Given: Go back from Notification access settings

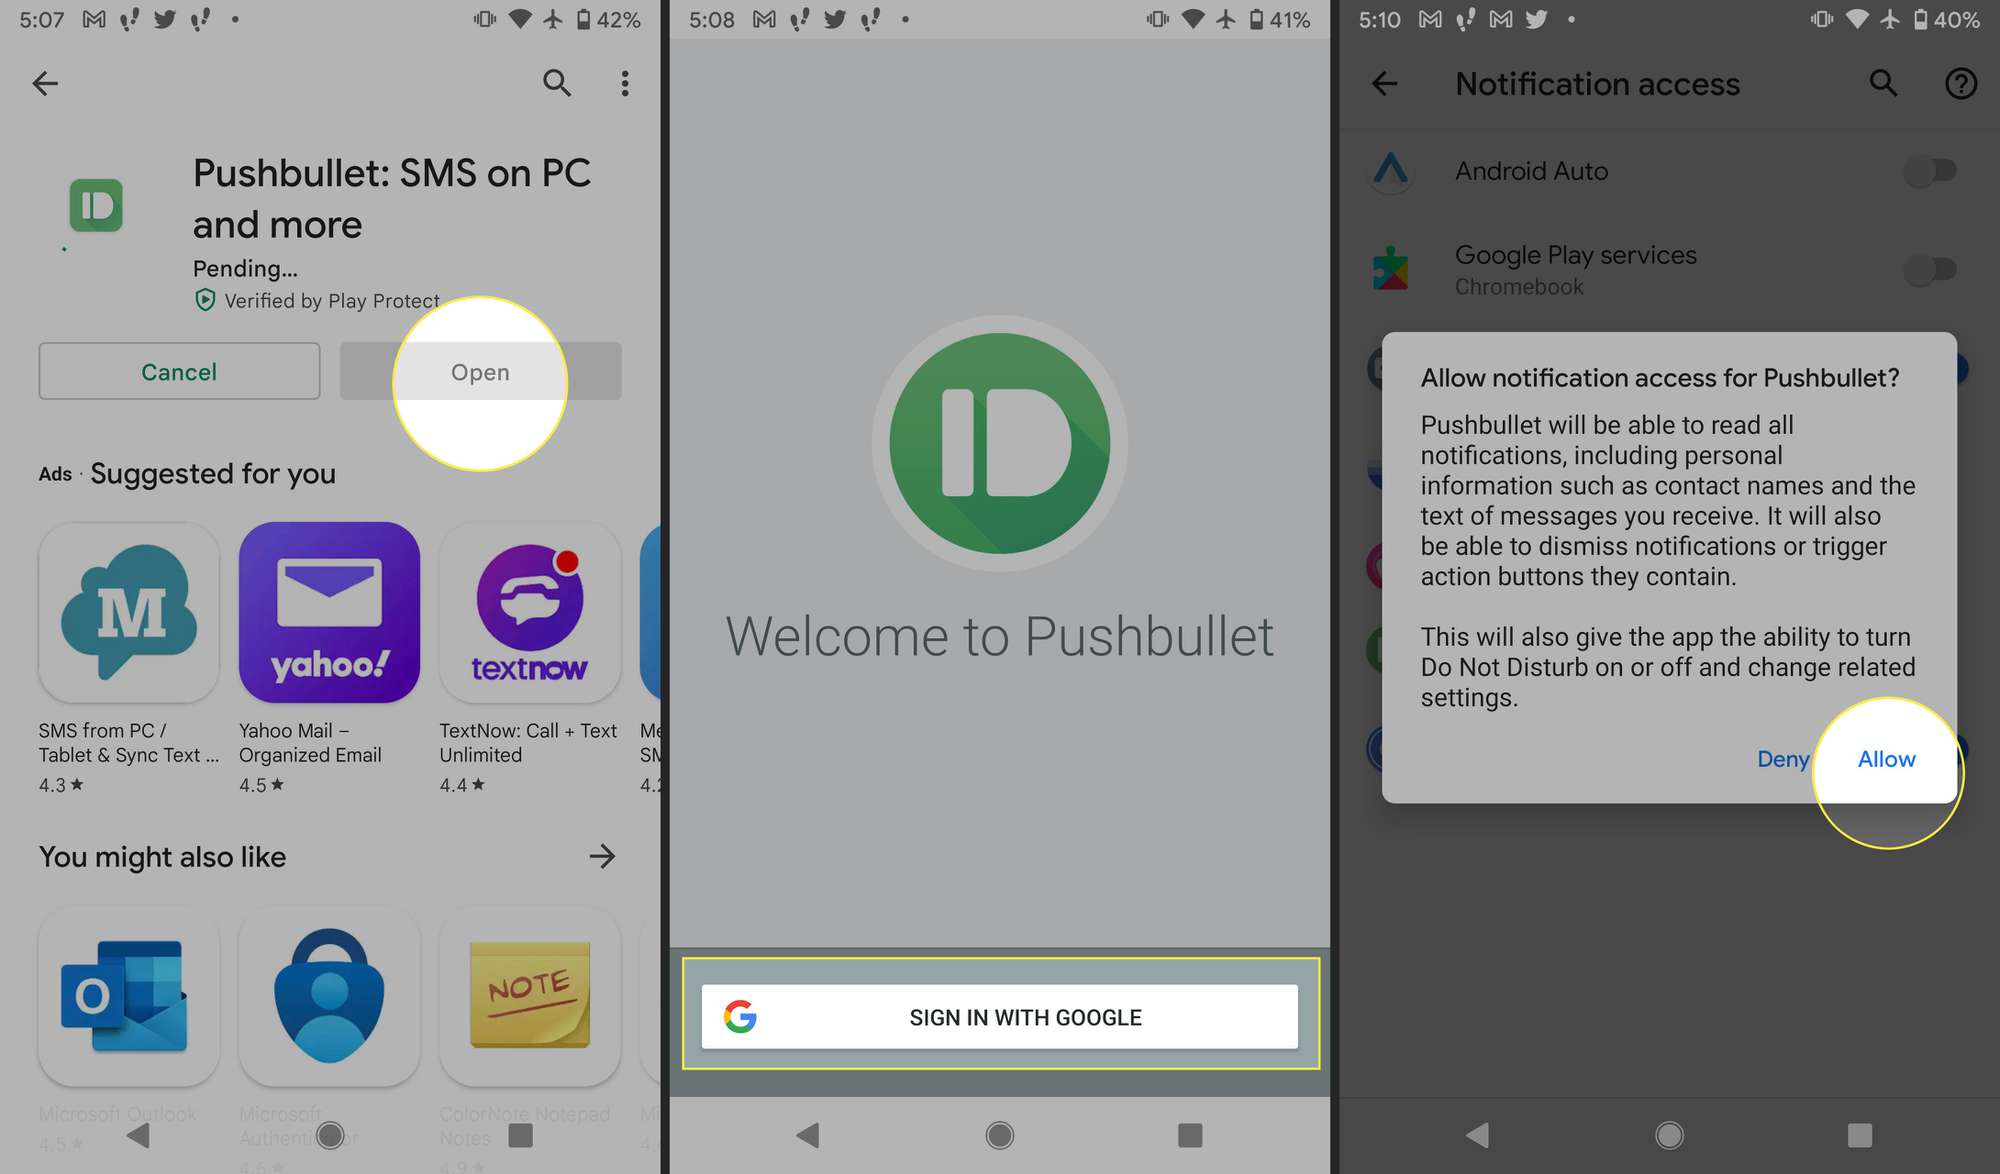Looking at the screenshot, I should point(1385,83).
